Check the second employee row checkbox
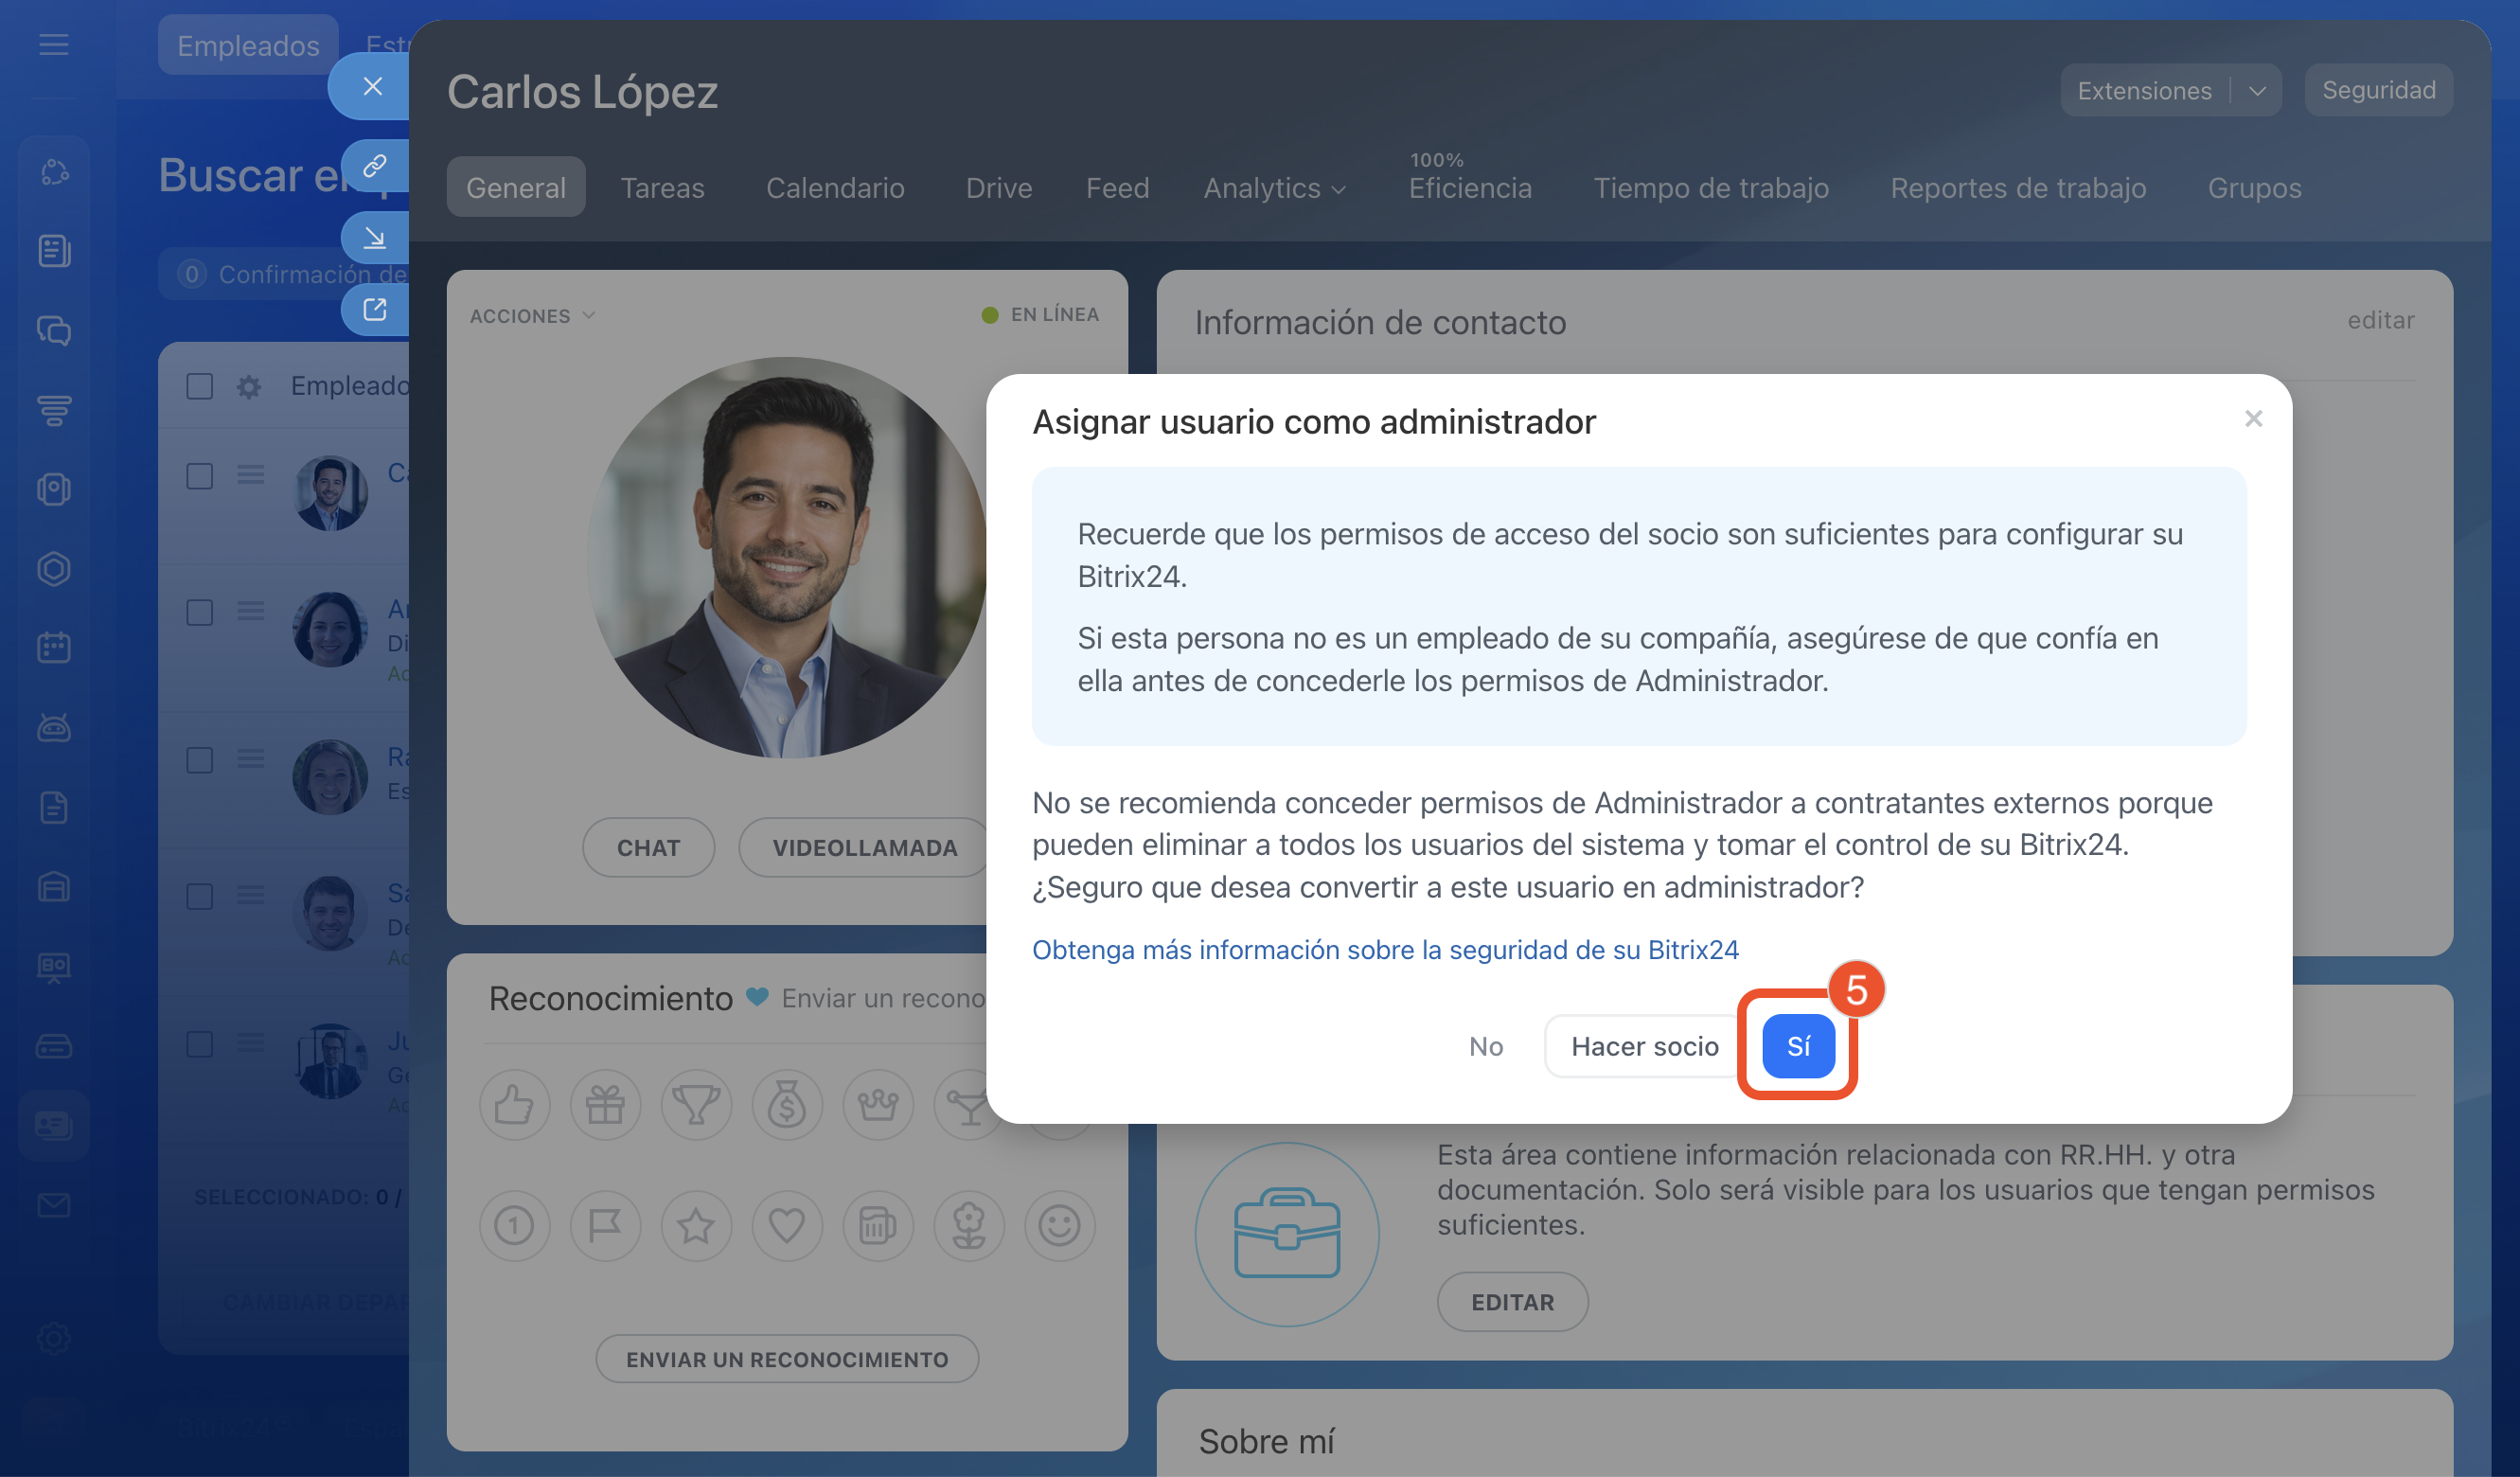Image resolution: width=2520 pixels, height=1477 pixels. 200,612
